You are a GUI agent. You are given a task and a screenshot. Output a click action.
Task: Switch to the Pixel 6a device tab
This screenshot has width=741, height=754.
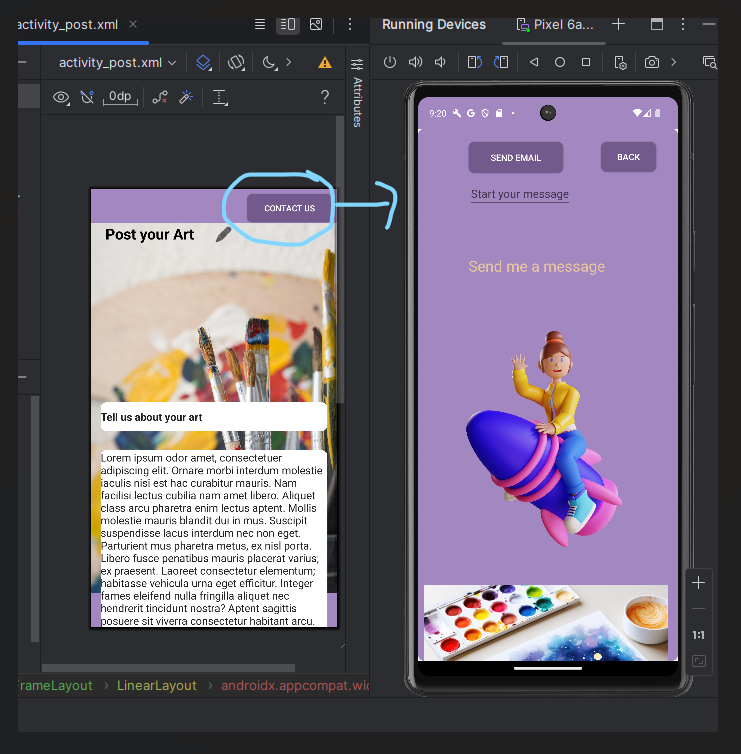[554, 25]
